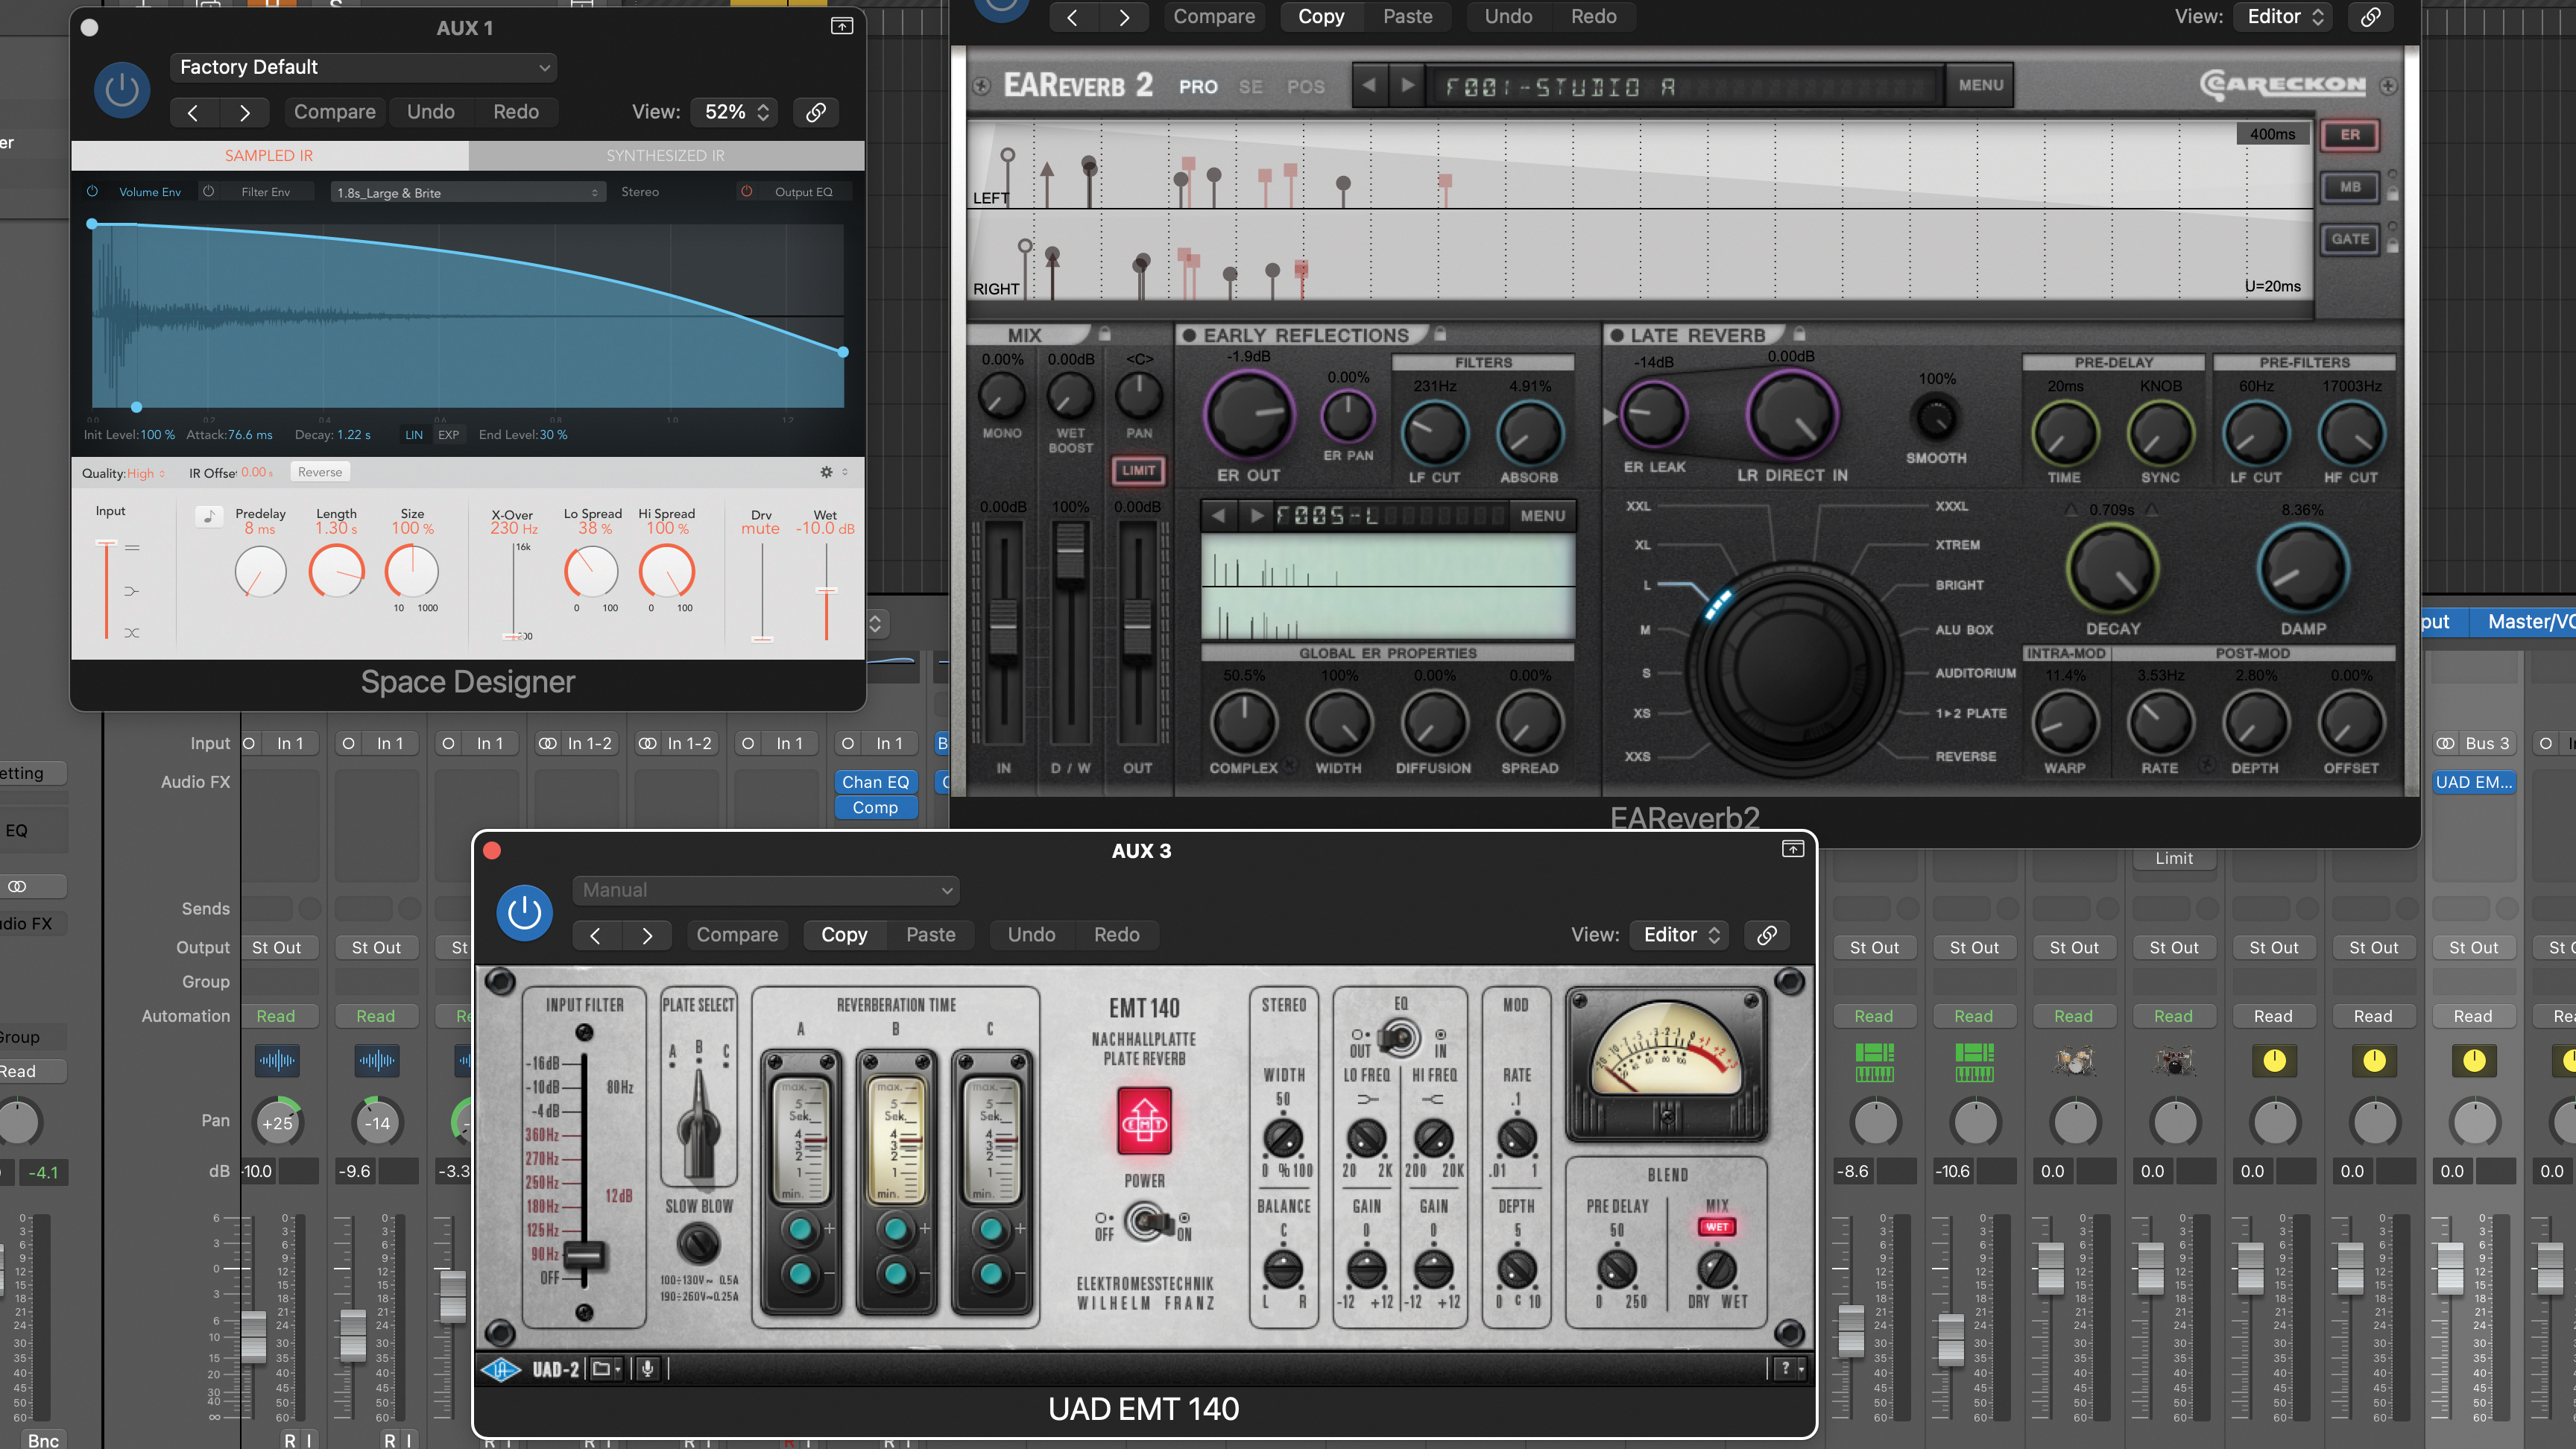Toggle Output EQ power icon
2576x1449 pixels.
pyautogui.click(x=746, y=191)
